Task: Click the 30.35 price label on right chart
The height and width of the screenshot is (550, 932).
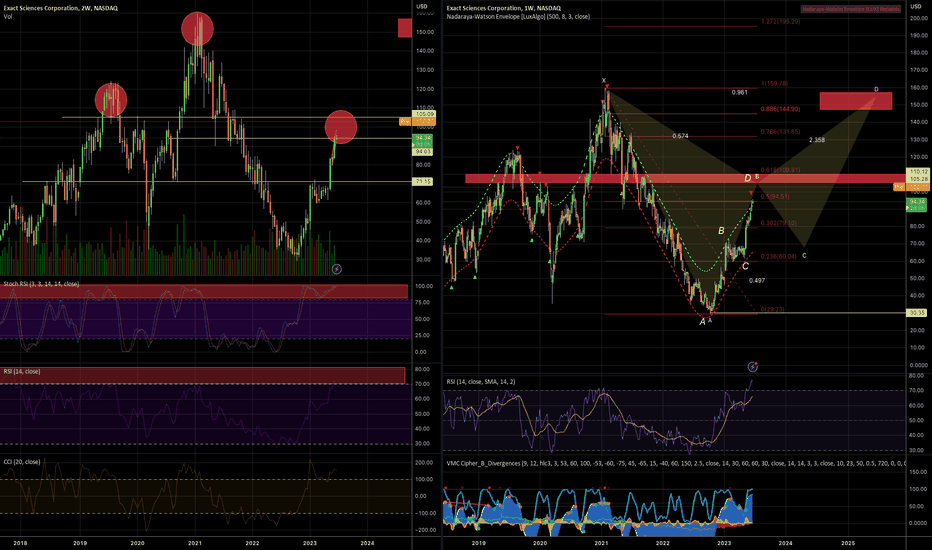Action: click(x=916, y=313)
